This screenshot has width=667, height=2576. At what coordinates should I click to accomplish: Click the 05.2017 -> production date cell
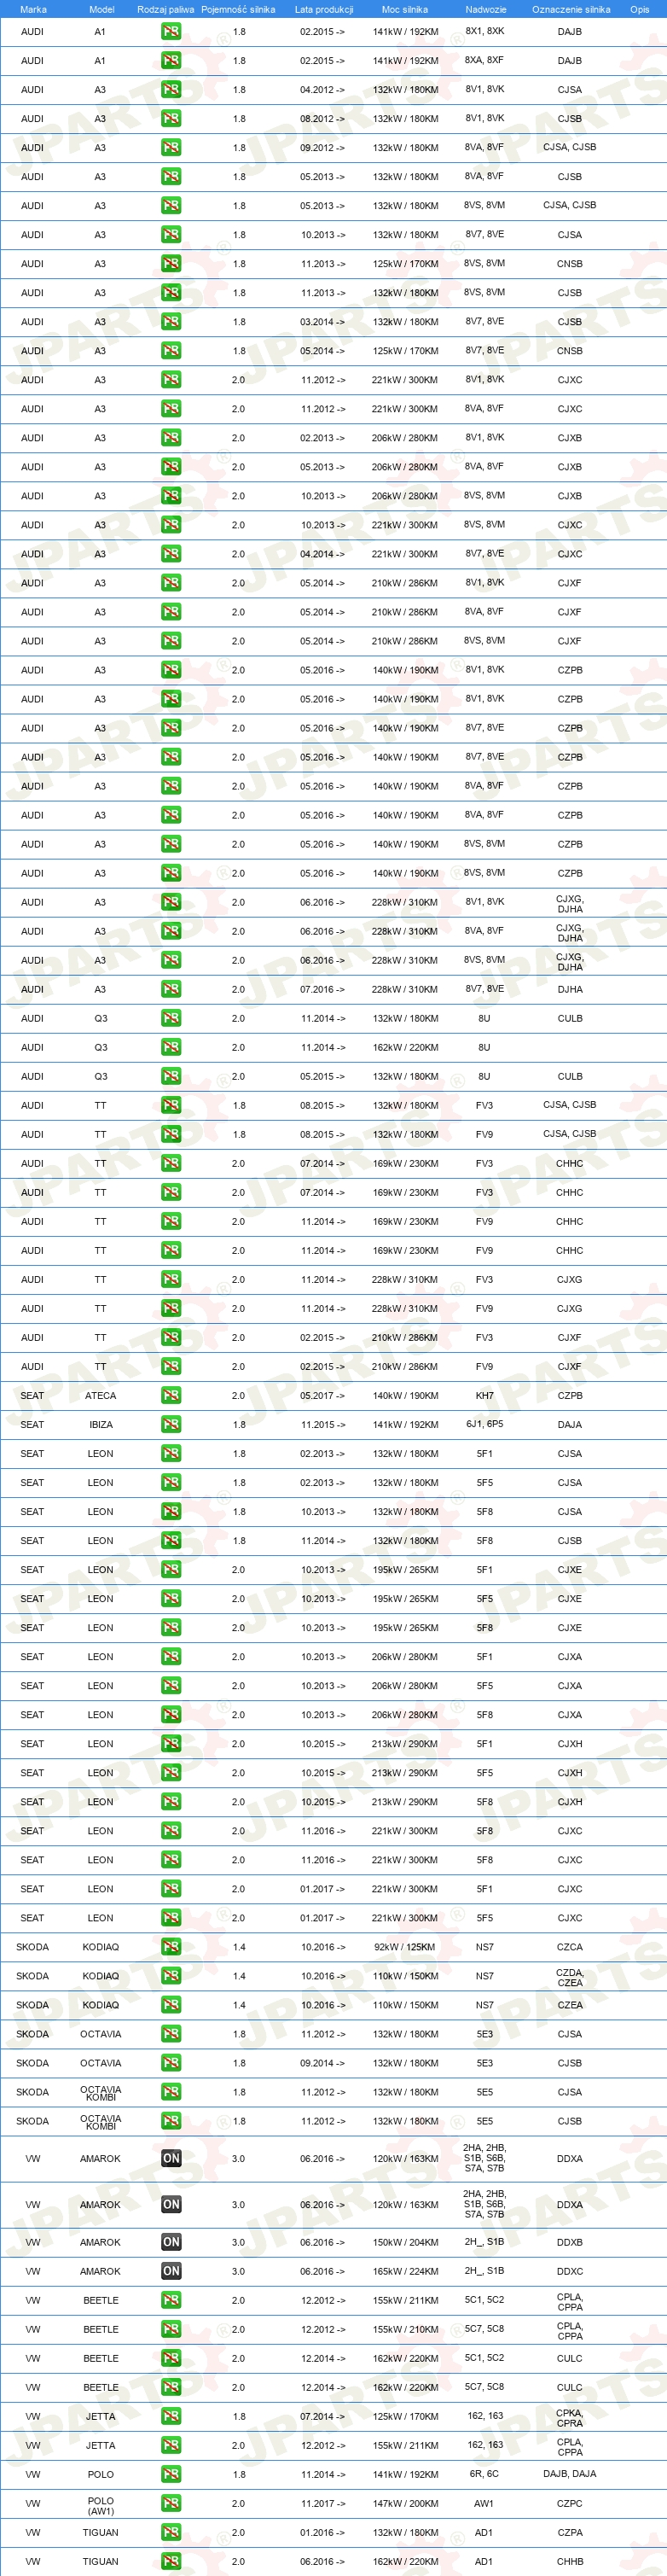[x=323, y=1395]
